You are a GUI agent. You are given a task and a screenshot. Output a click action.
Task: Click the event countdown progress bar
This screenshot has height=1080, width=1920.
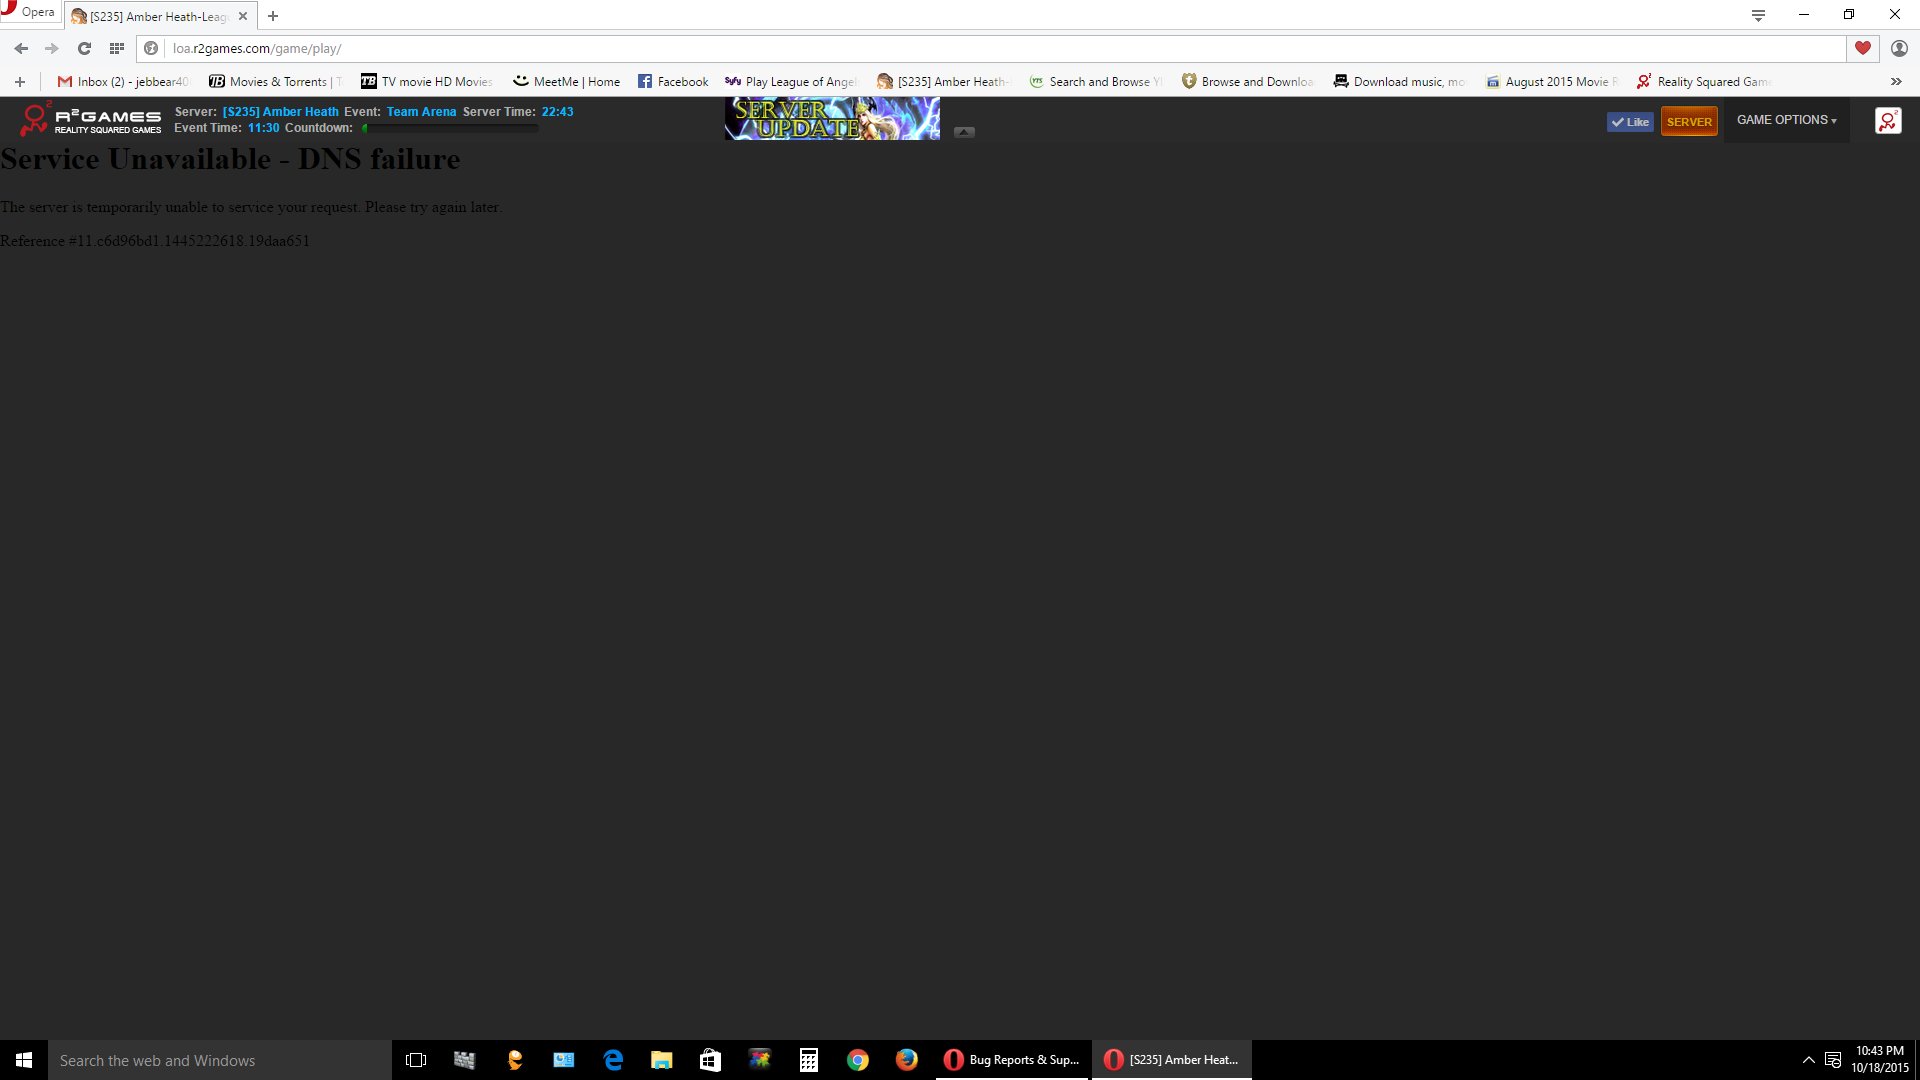coord(450,128)
